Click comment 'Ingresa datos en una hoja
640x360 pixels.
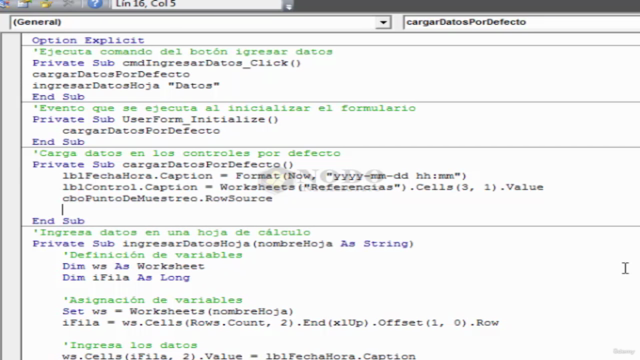pyautogui.click(x=171, y=233)
